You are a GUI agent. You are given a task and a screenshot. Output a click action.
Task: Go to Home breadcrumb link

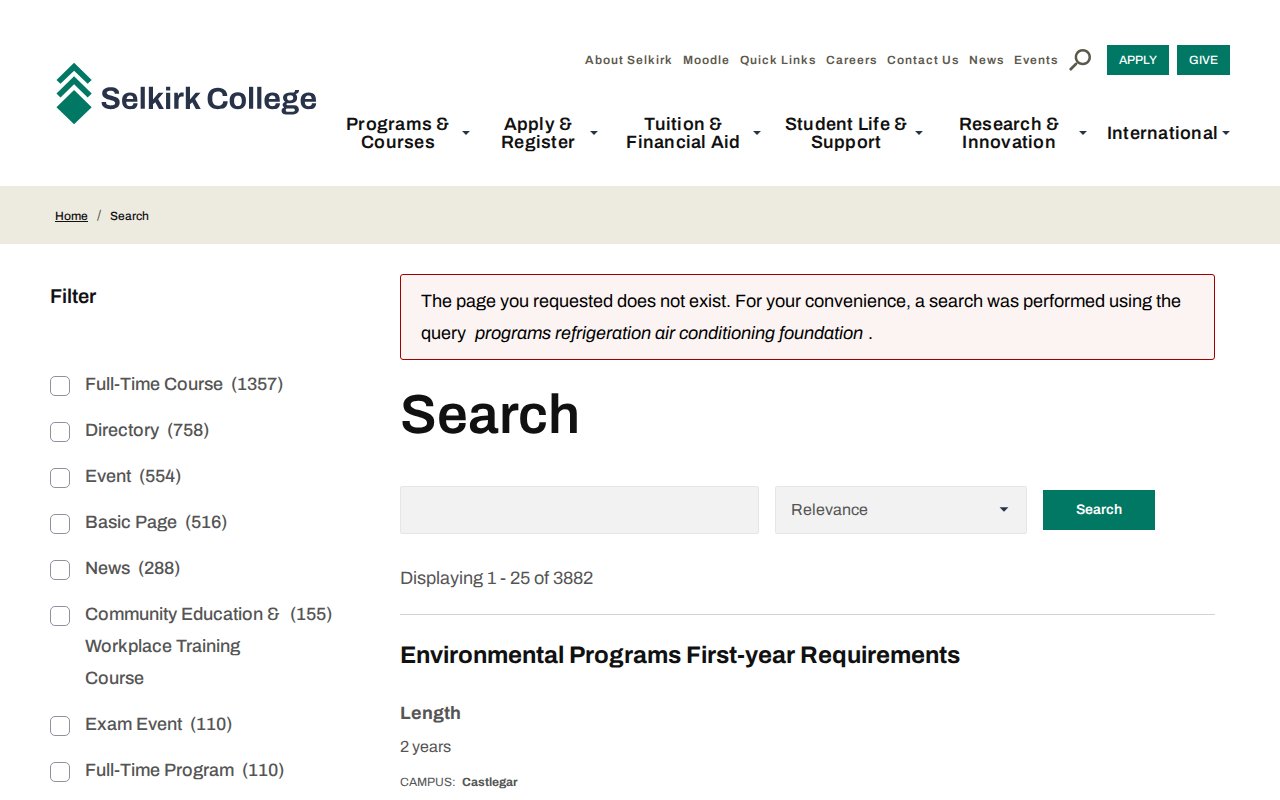pos(71,216)
